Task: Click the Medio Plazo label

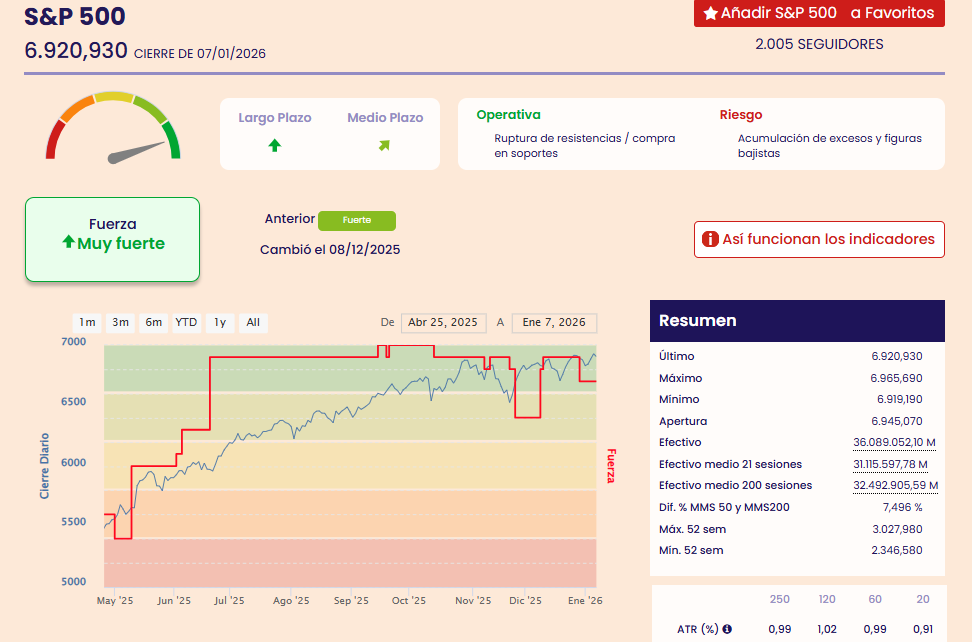Action: coord(385,118)
